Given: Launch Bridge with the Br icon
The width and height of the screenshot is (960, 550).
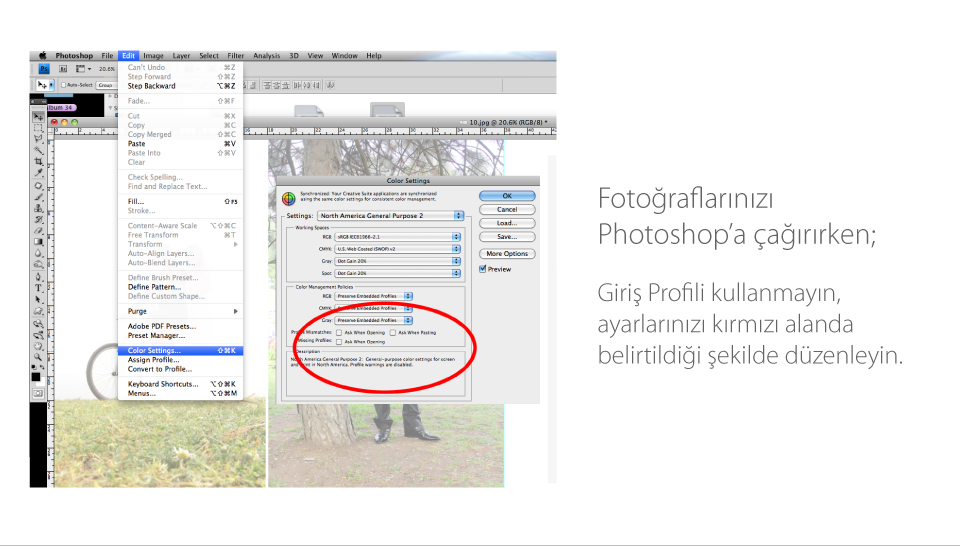Looking at the screenshot, I should point(62,69).
